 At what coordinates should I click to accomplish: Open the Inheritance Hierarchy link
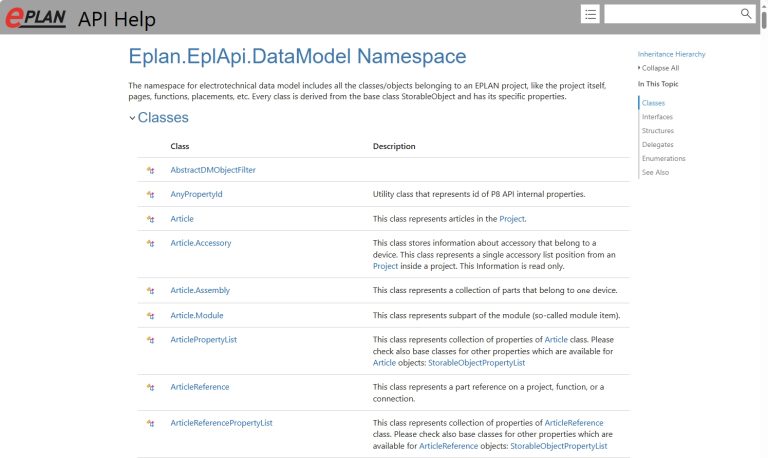pyautogui.click(x=671, y=54)
